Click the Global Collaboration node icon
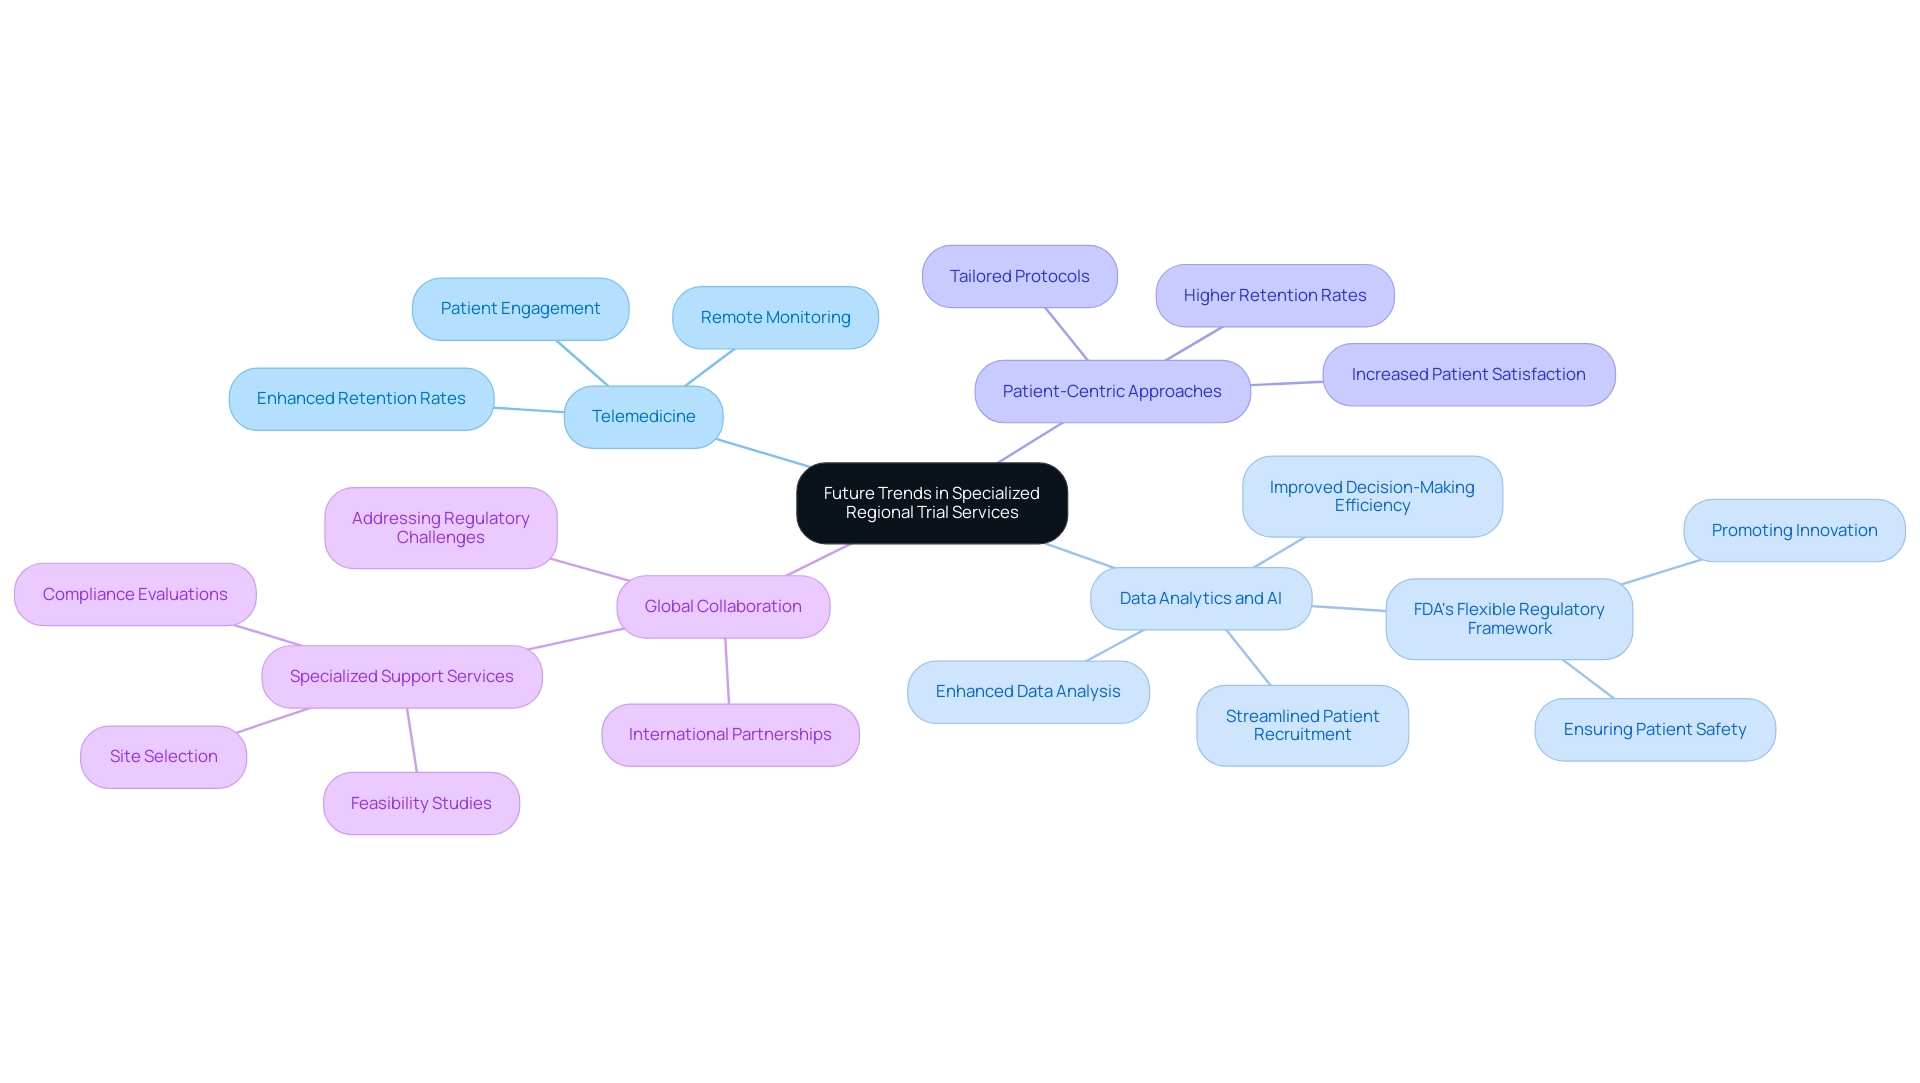 [724, 605]
